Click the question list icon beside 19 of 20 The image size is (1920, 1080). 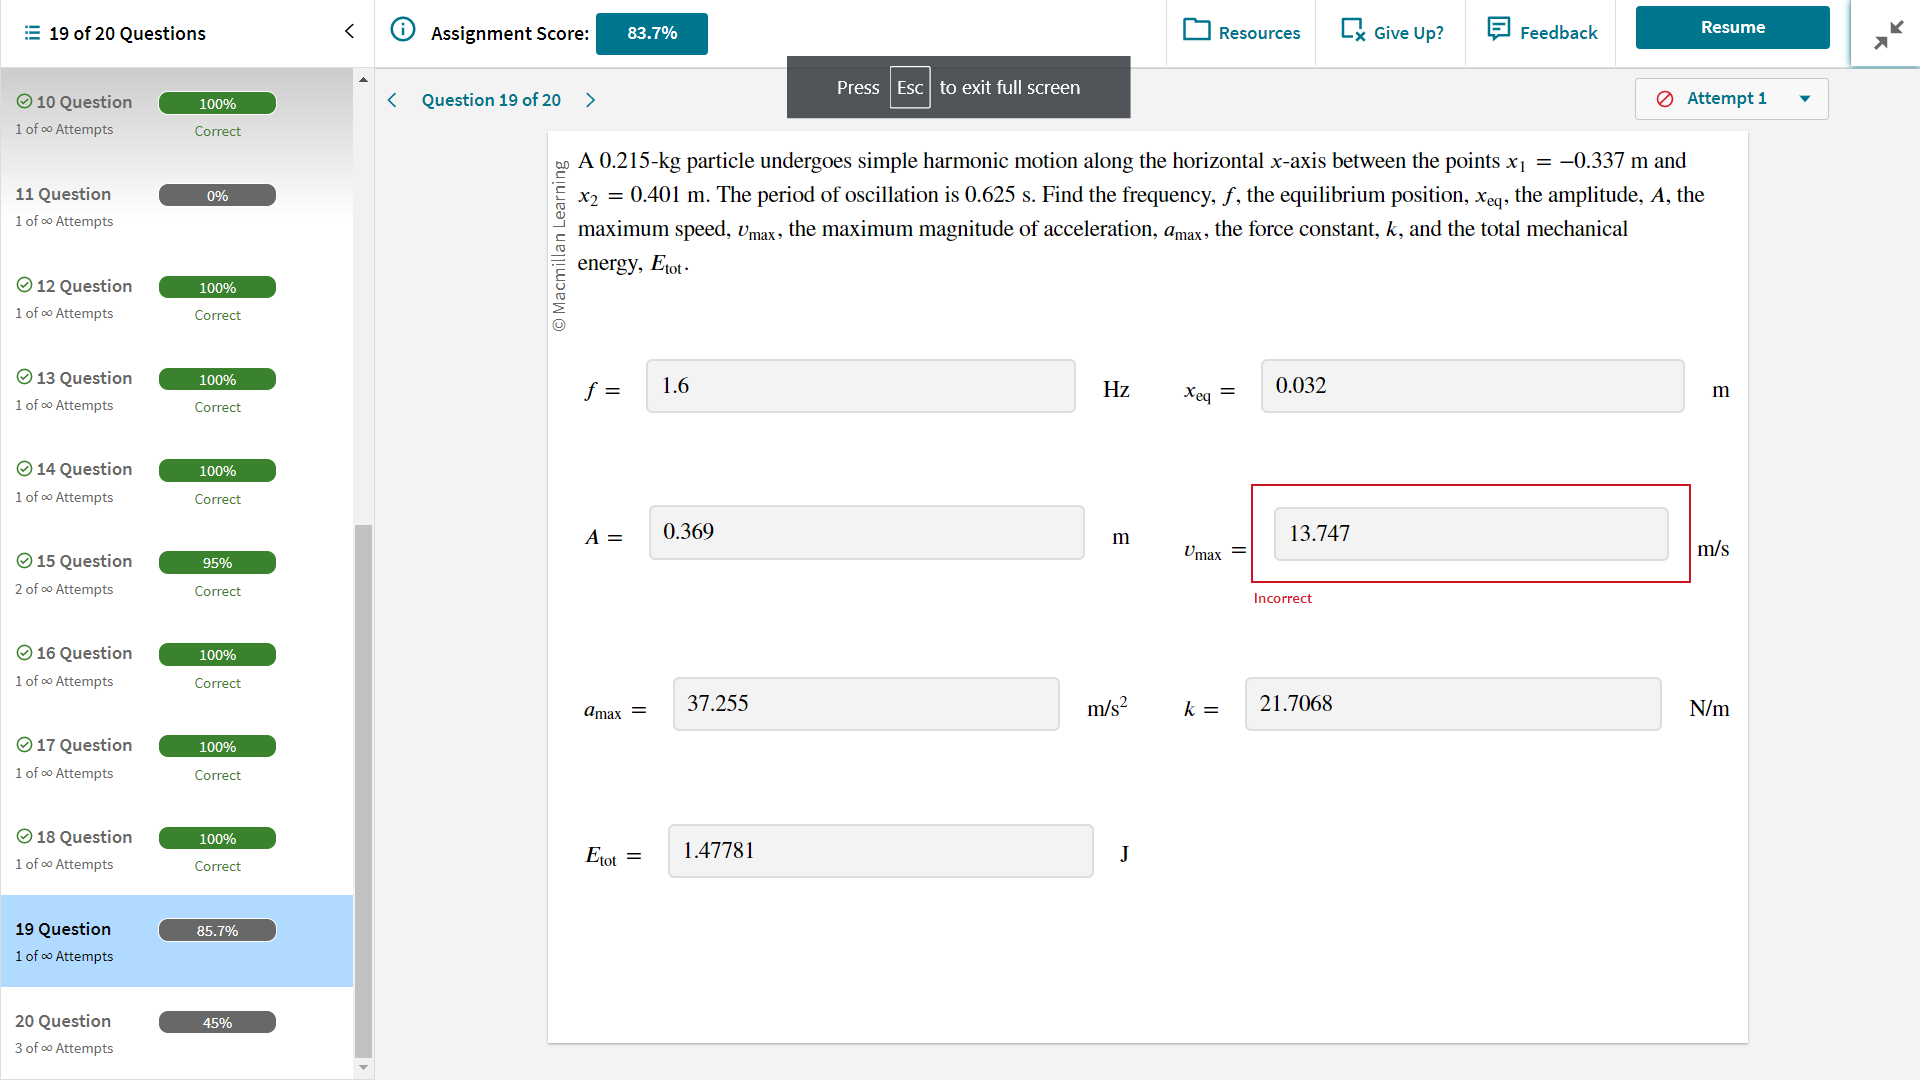pos(32,33)
